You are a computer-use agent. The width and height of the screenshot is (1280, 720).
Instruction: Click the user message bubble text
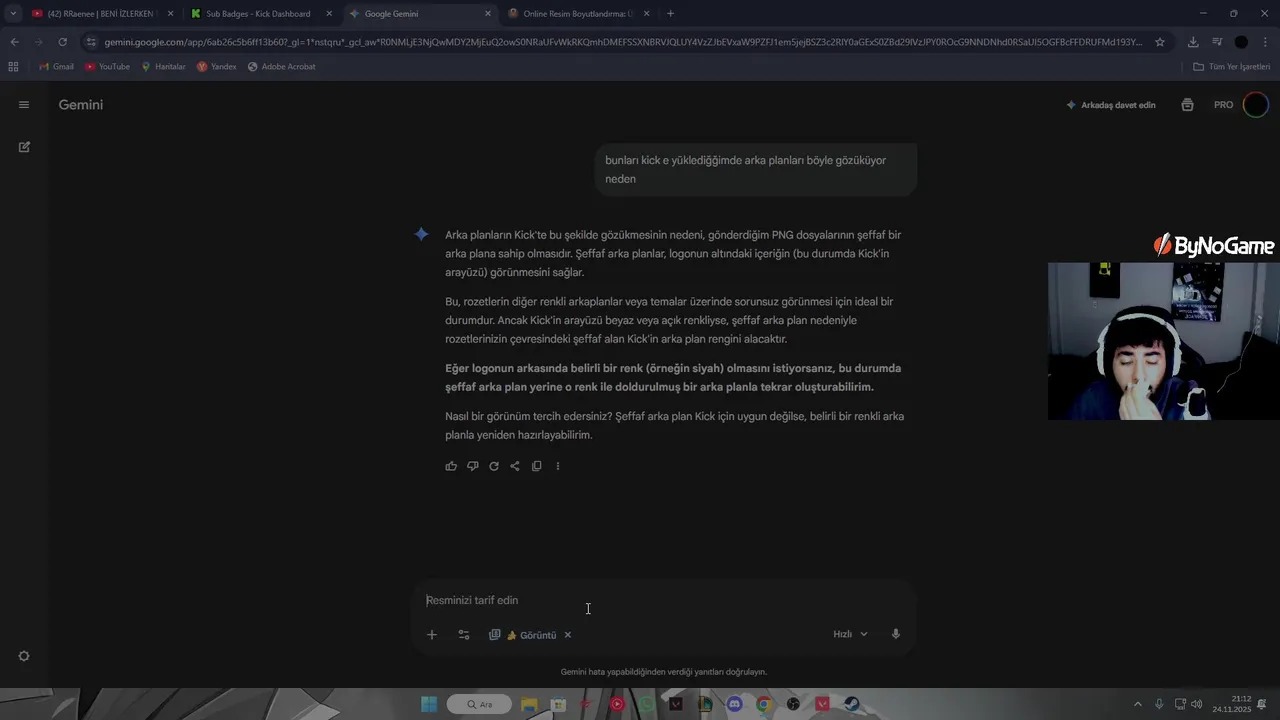(x=745, y=169)
